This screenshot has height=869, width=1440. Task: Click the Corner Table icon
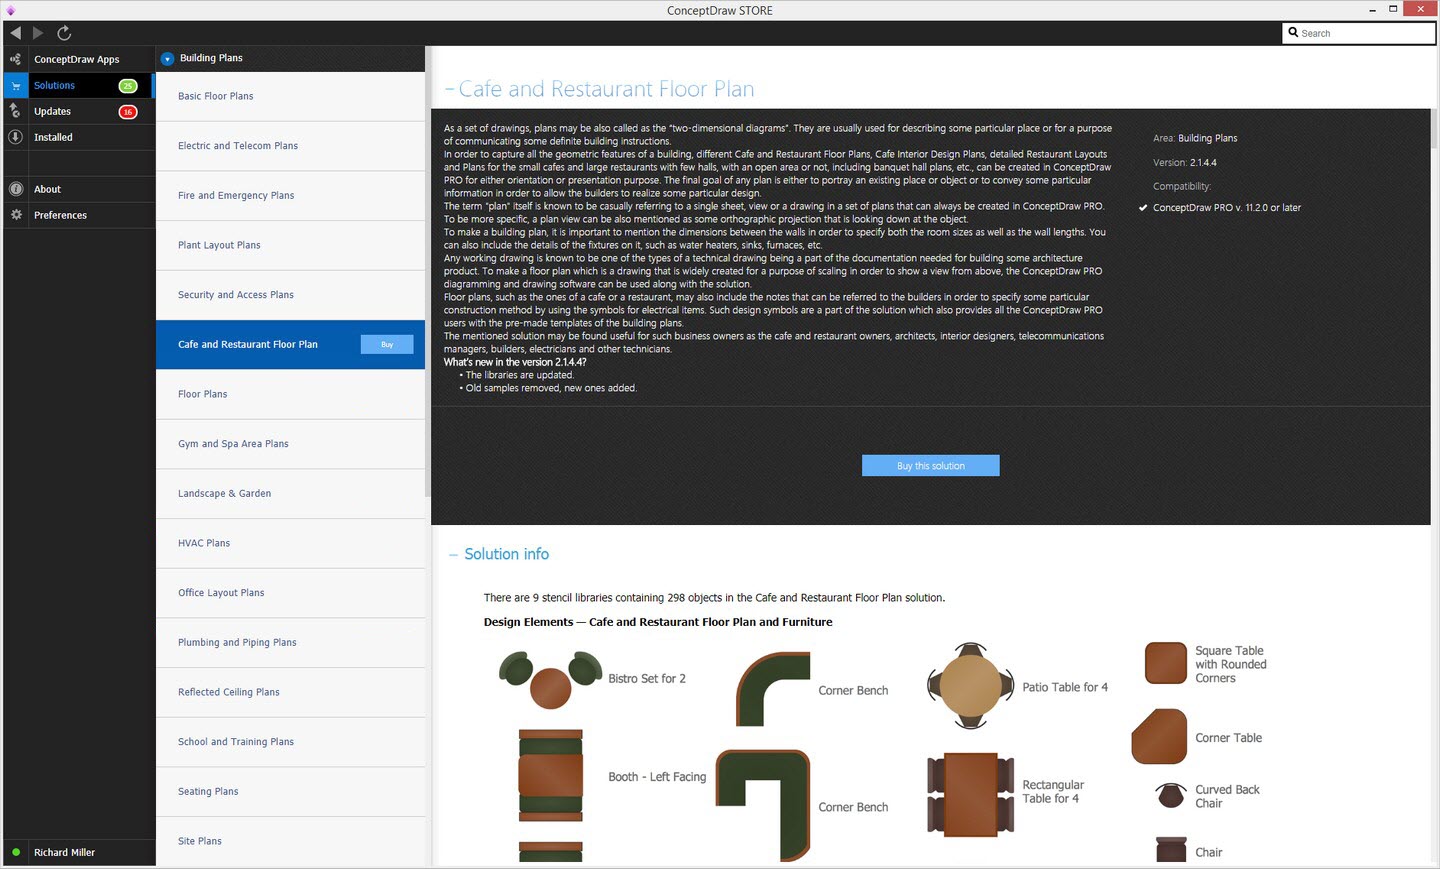(1159, 737)
